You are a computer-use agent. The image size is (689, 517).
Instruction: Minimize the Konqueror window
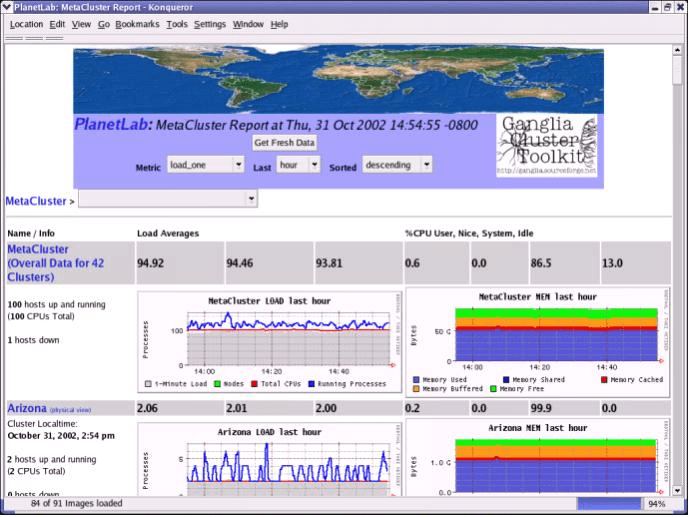655,7
